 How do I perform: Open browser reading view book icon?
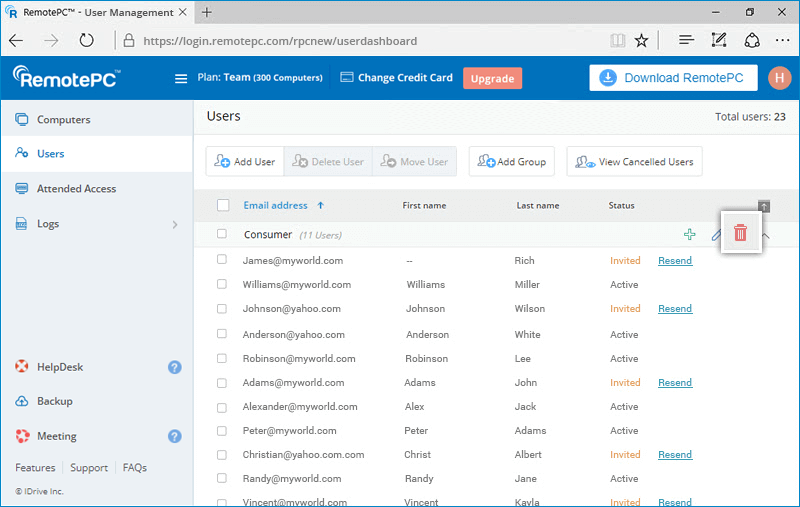tap(617, 40)
